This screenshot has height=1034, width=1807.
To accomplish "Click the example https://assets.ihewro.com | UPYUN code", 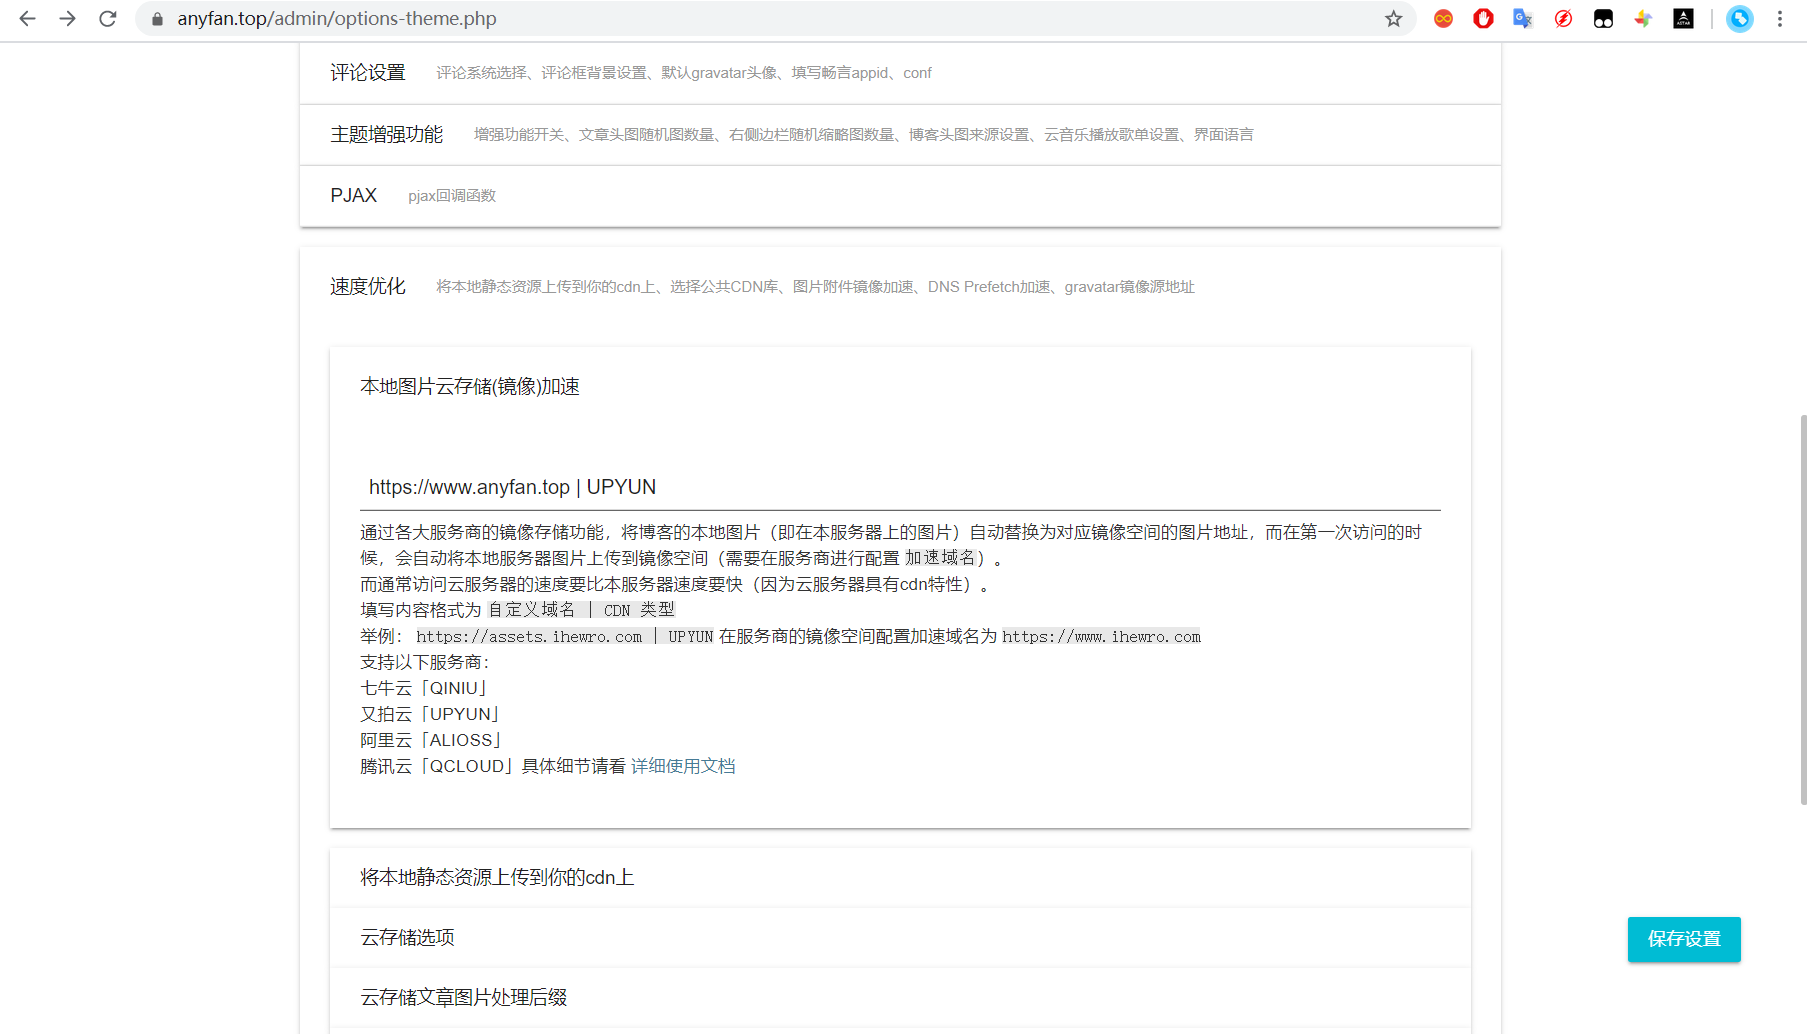I will tap(565, 637).
